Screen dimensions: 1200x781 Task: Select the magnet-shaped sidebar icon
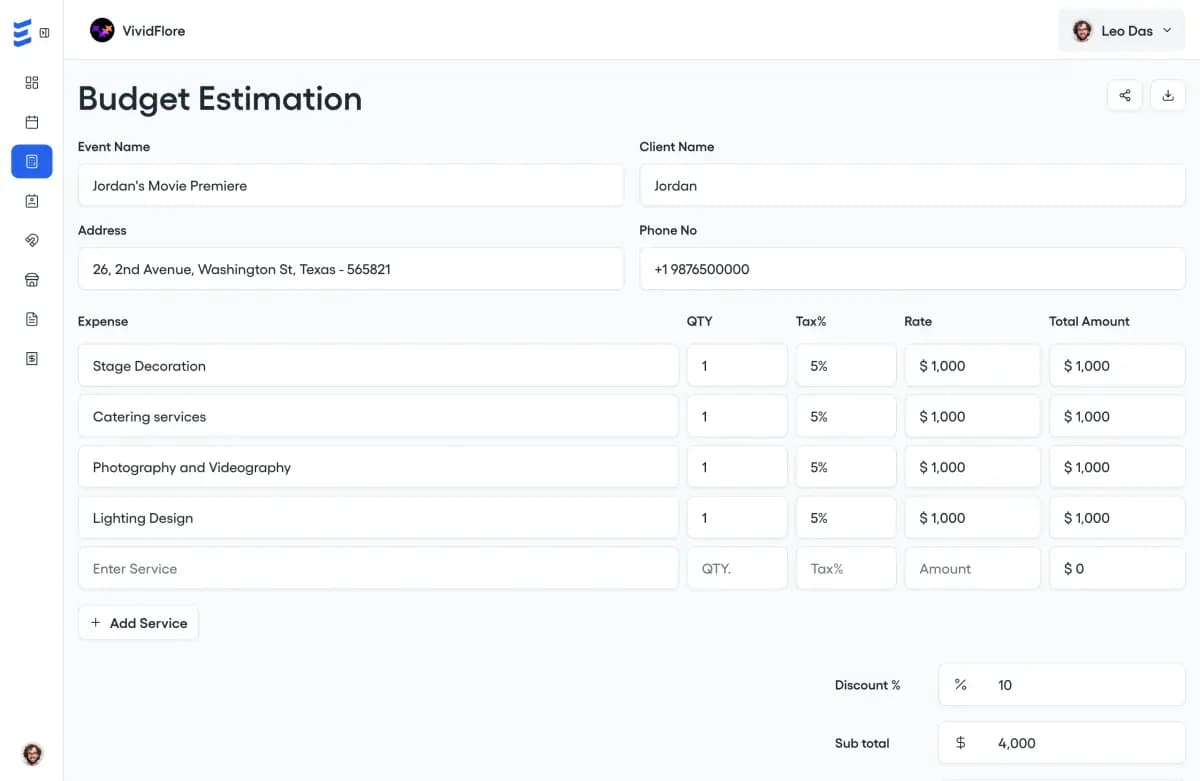tap(31, 240)
